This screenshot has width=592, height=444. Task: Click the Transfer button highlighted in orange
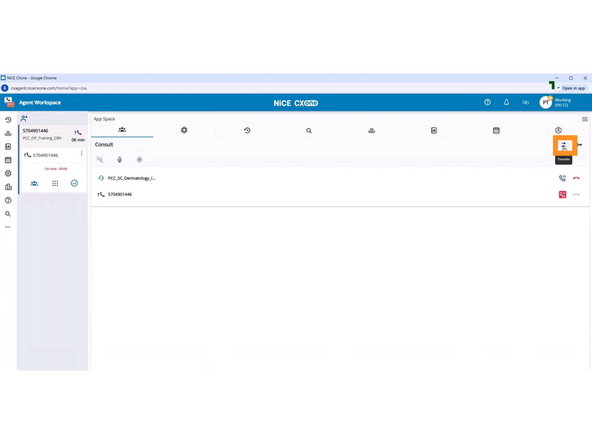[564, 146]
